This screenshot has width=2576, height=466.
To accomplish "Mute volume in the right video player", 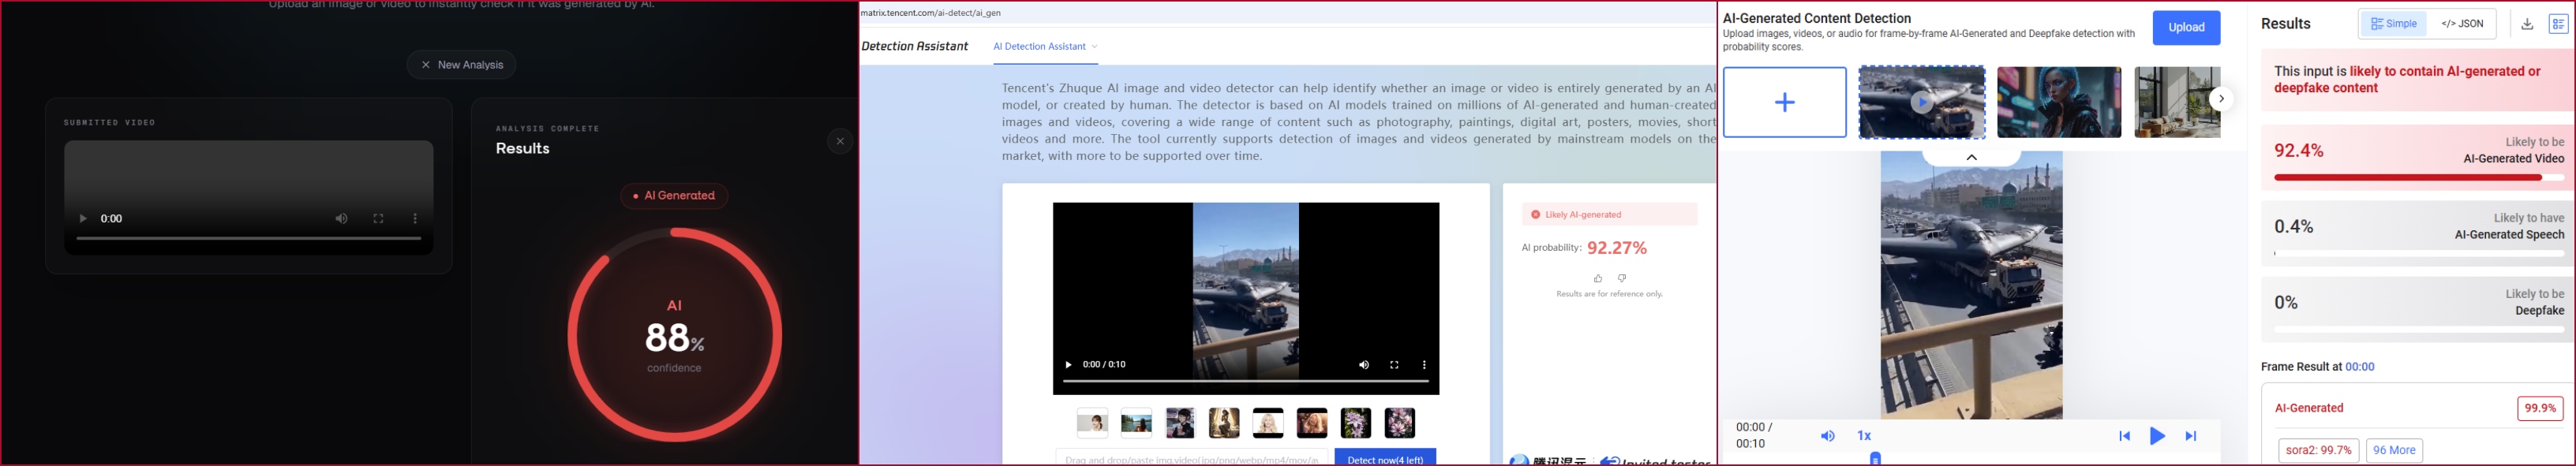I will (x=1827, y=436).
